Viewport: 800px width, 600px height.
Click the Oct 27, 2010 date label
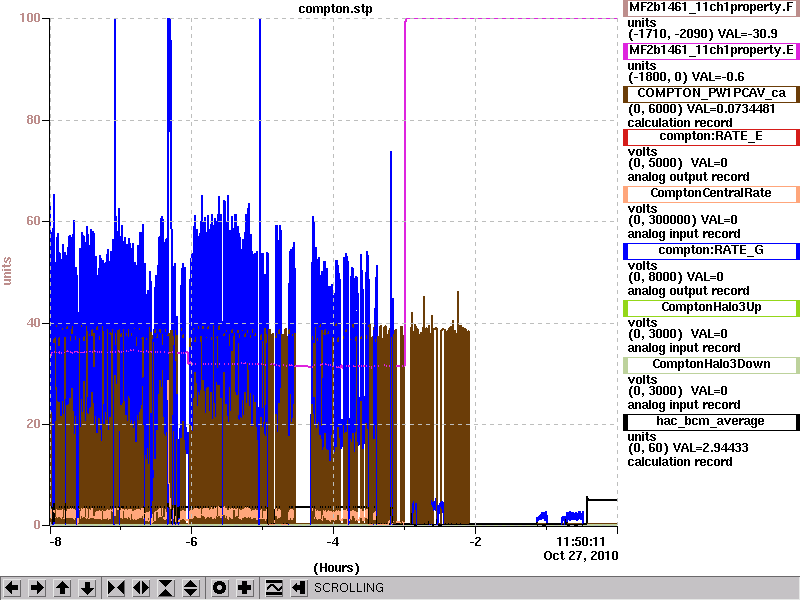(x=581, y=556)
